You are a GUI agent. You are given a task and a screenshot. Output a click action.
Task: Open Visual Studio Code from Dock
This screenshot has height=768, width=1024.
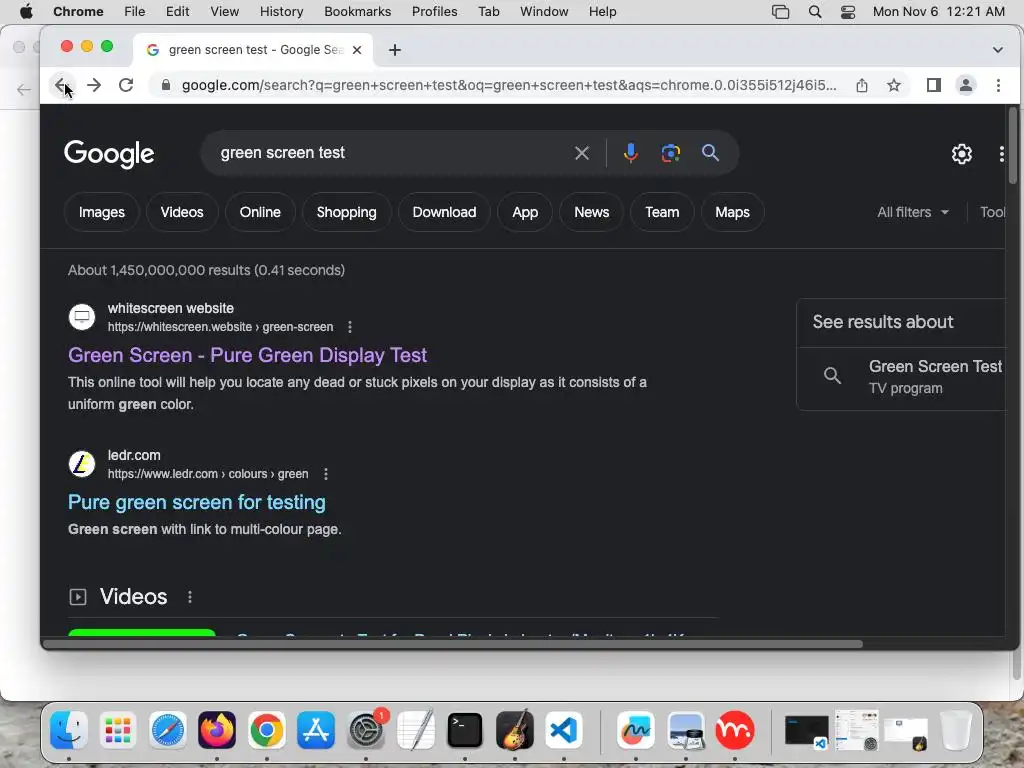pos(564,730)
